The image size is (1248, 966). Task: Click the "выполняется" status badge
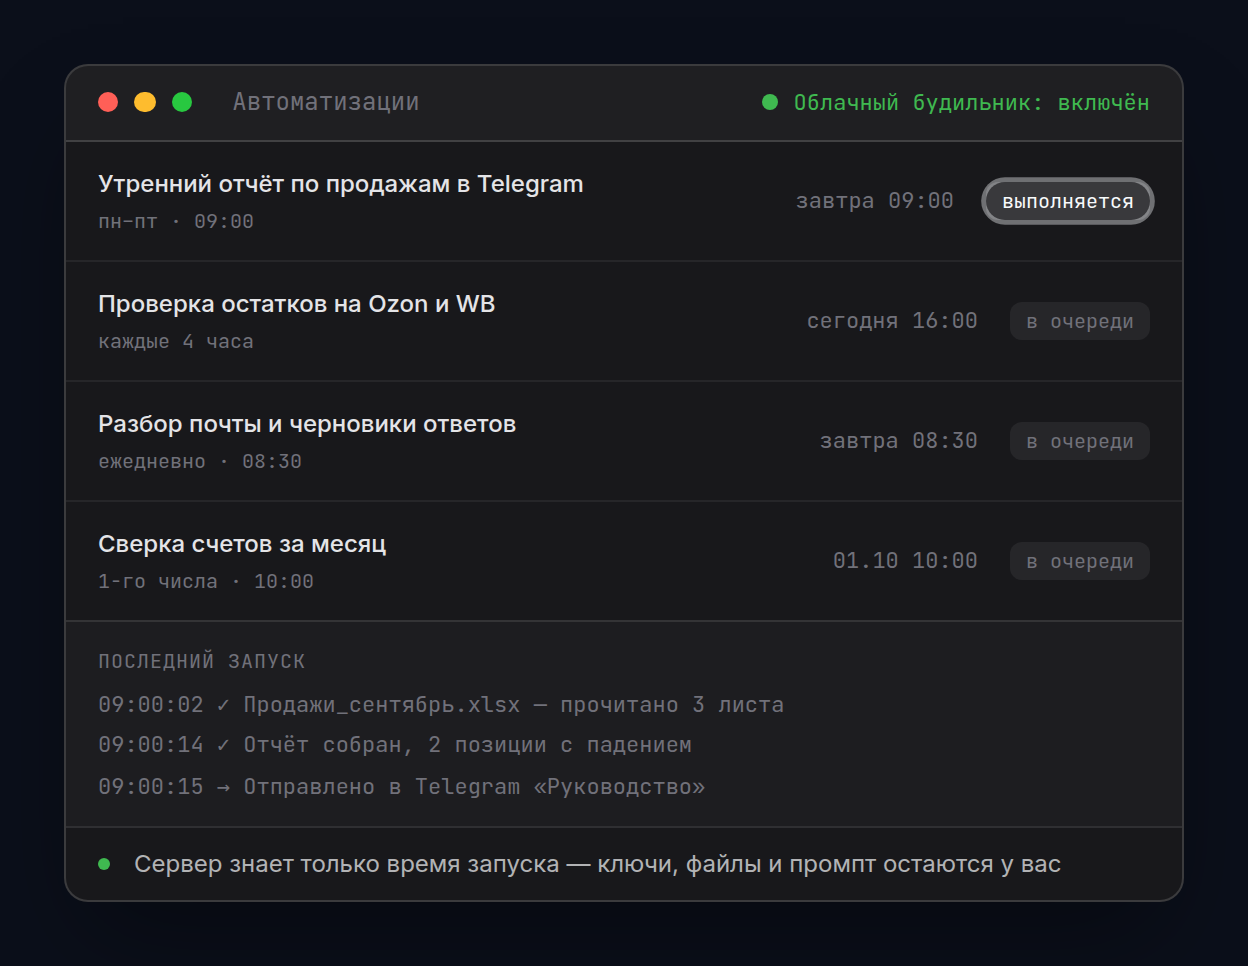click(x=1068, y=201)
